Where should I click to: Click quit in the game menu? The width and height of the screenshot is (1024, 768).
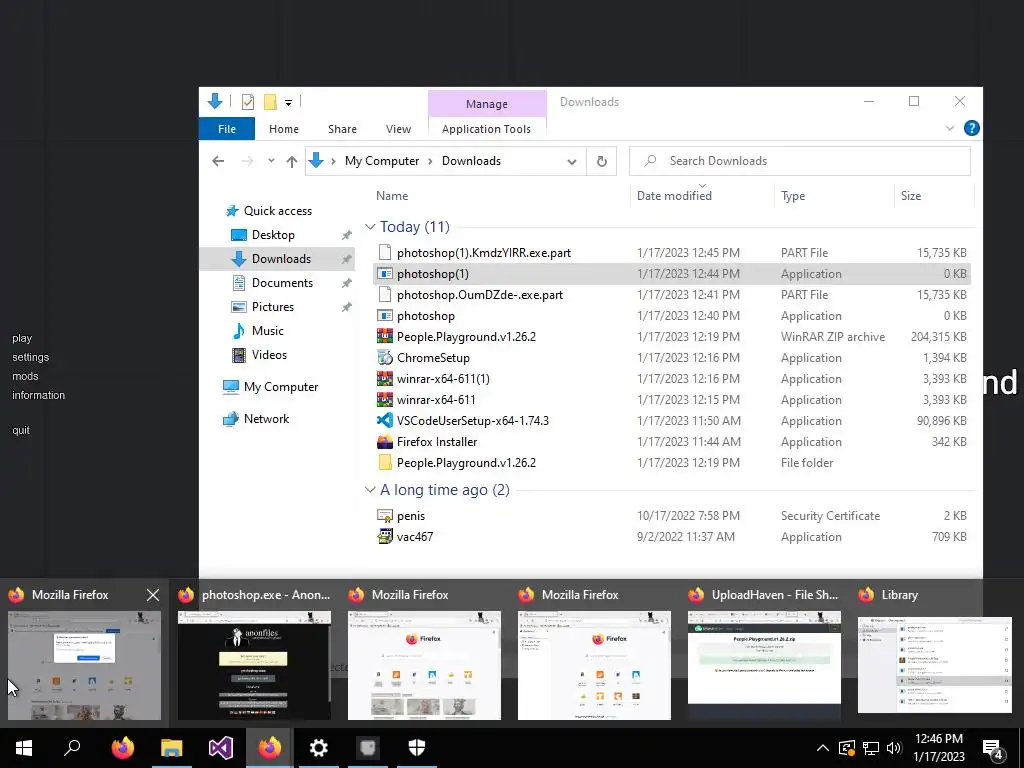point(21,430)
